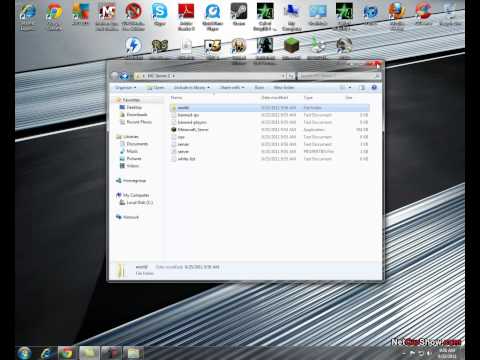Open Skype from the desktop

(160, 15)
